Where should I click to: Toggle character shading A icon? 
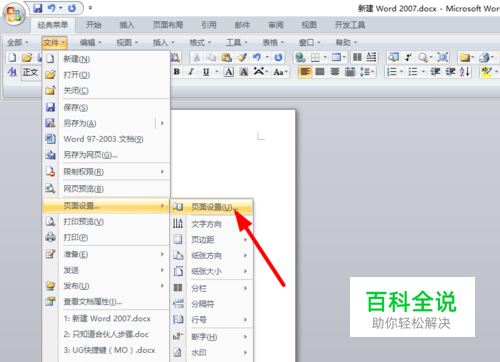click(x=244, y=72)
